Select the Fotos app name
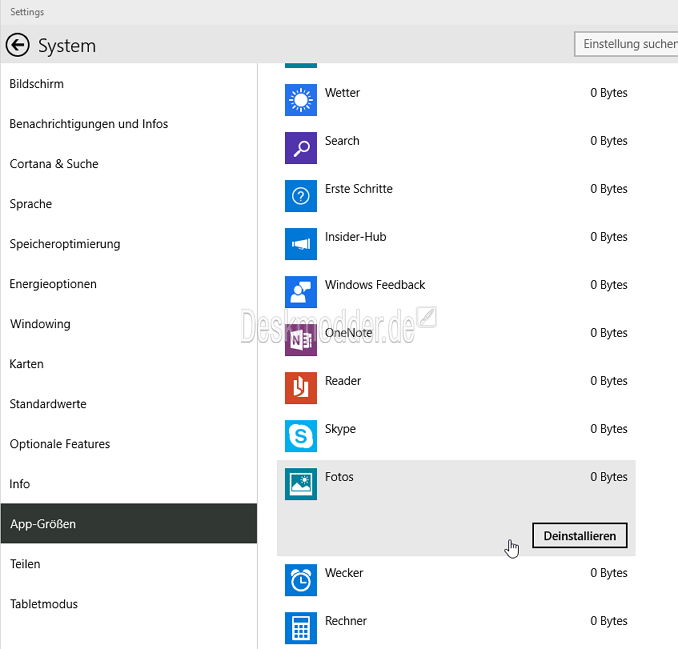 coord(339,476)
